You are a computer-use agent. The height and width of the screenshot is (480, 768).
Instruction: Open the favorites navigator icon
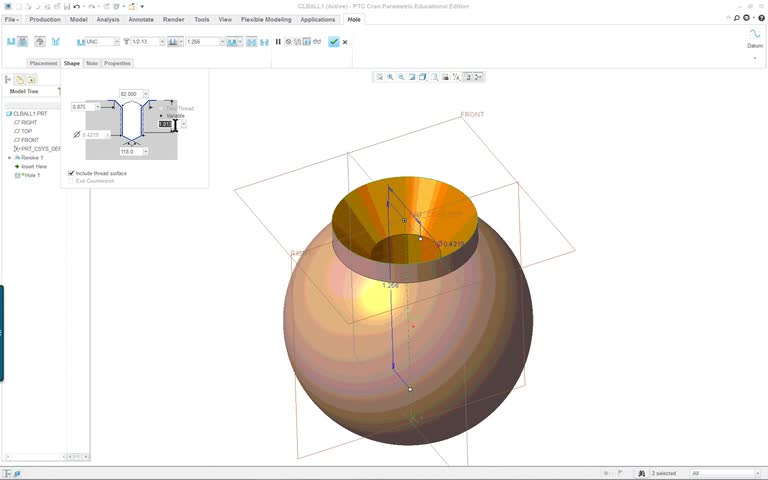click(31, 79)
